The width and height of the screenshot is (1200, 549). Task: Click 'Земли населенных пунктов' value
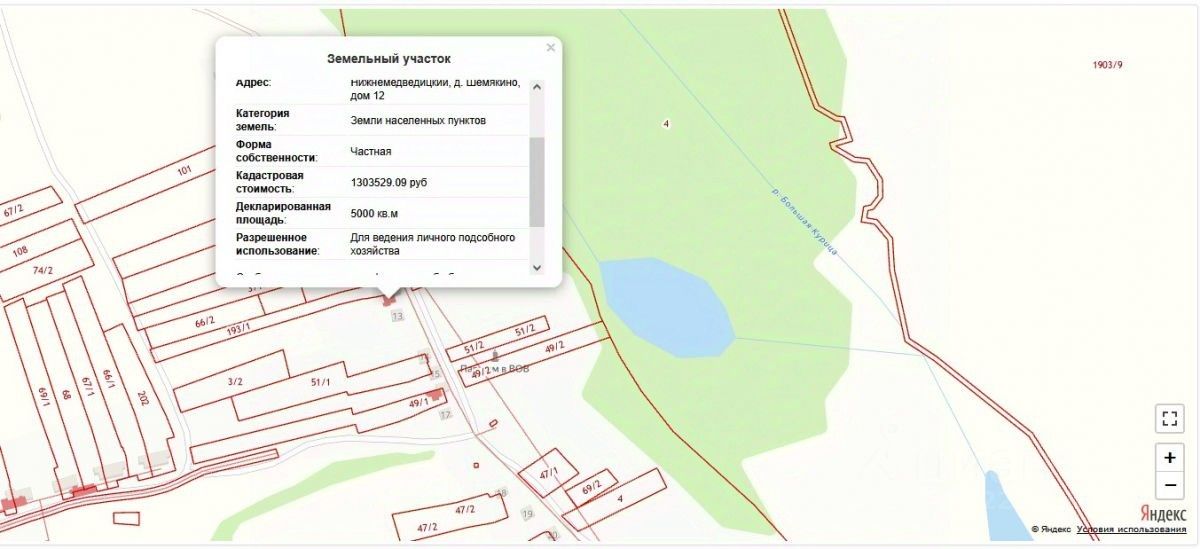coord(418,120)
